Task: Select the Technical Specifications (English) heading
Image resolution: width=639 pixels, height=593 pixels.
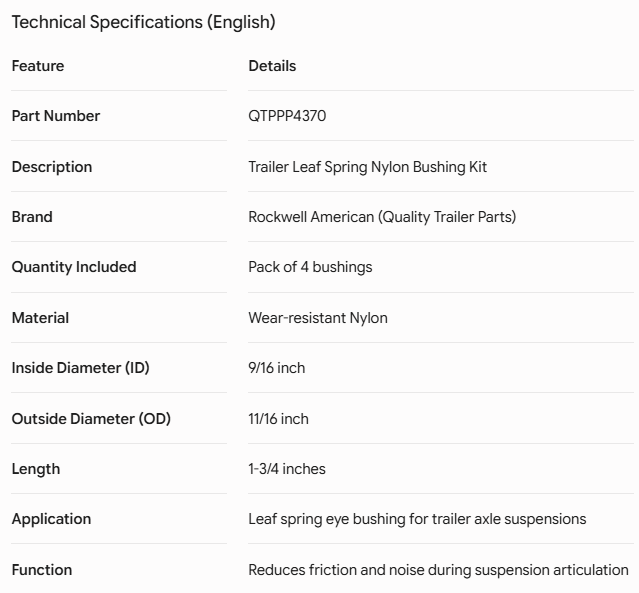Action: [143, 22]
